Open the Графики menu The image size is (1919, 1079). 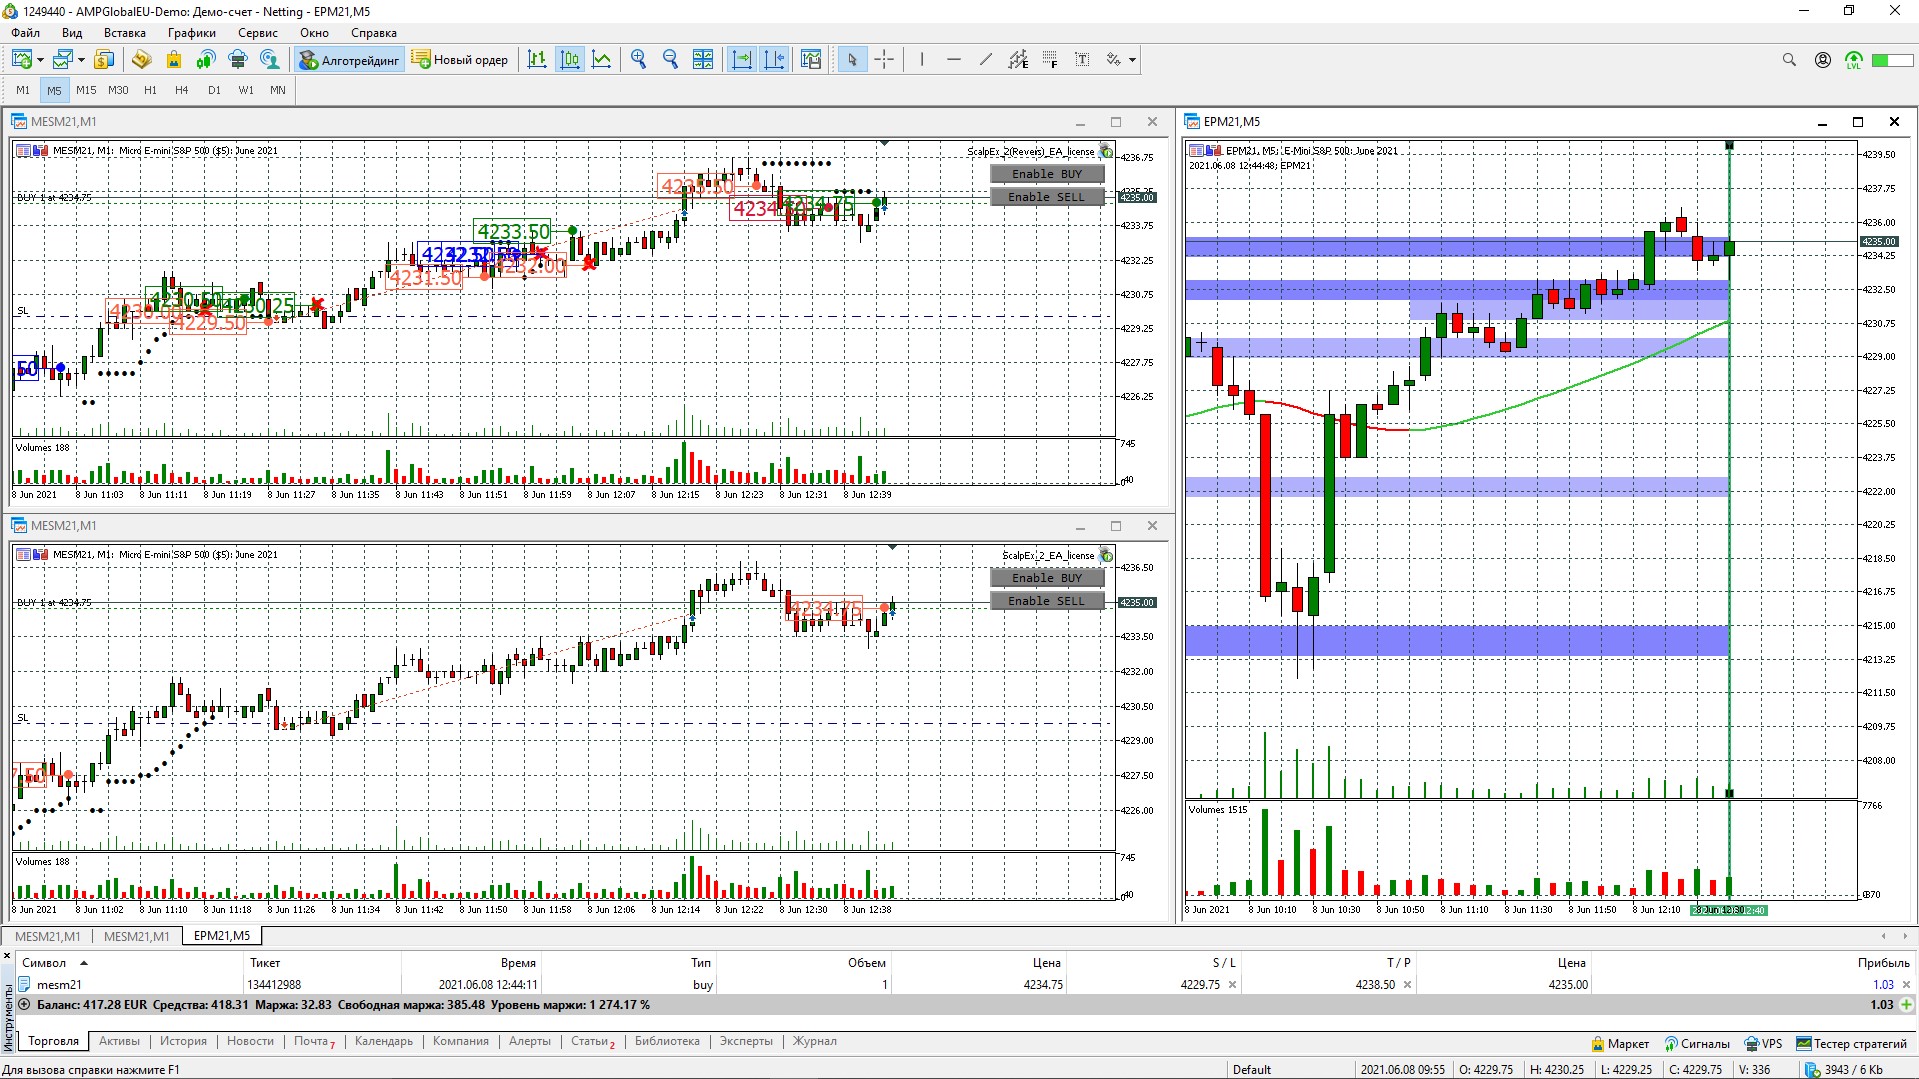click(x=192, y=33)
